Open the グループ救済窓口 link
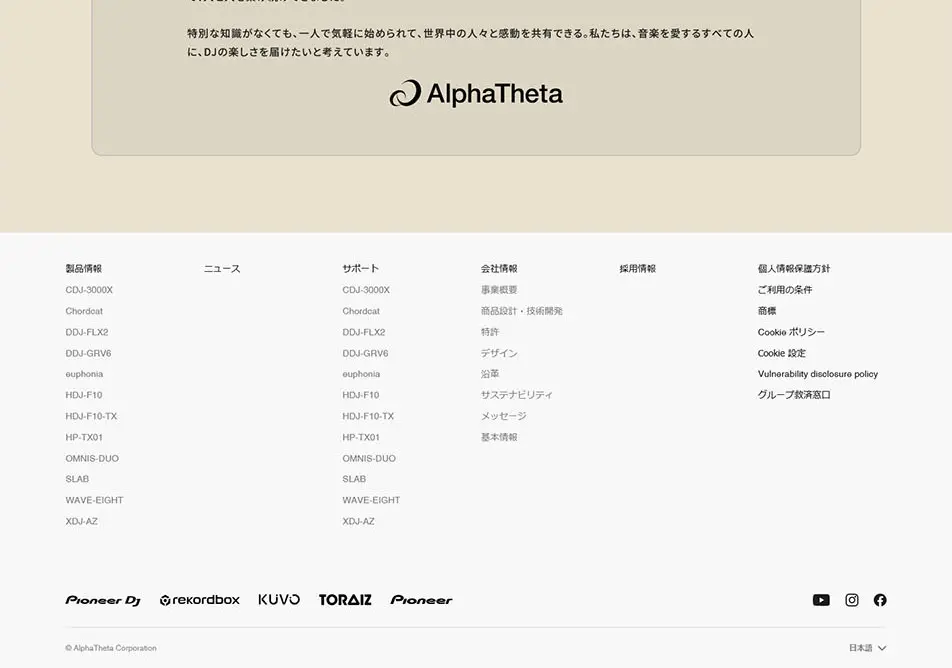 click(794, 395)
